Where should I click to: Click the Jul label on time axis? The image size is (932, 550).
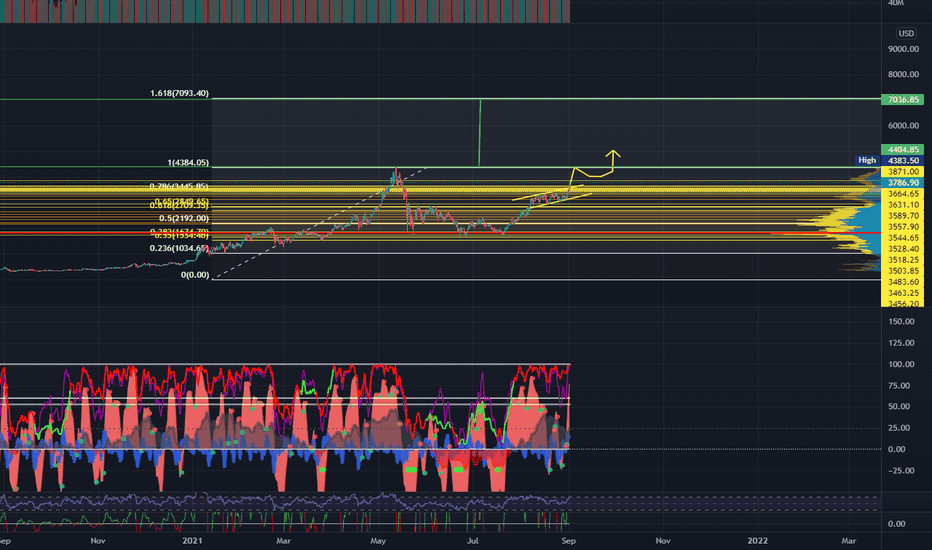(x=473, y=540)
